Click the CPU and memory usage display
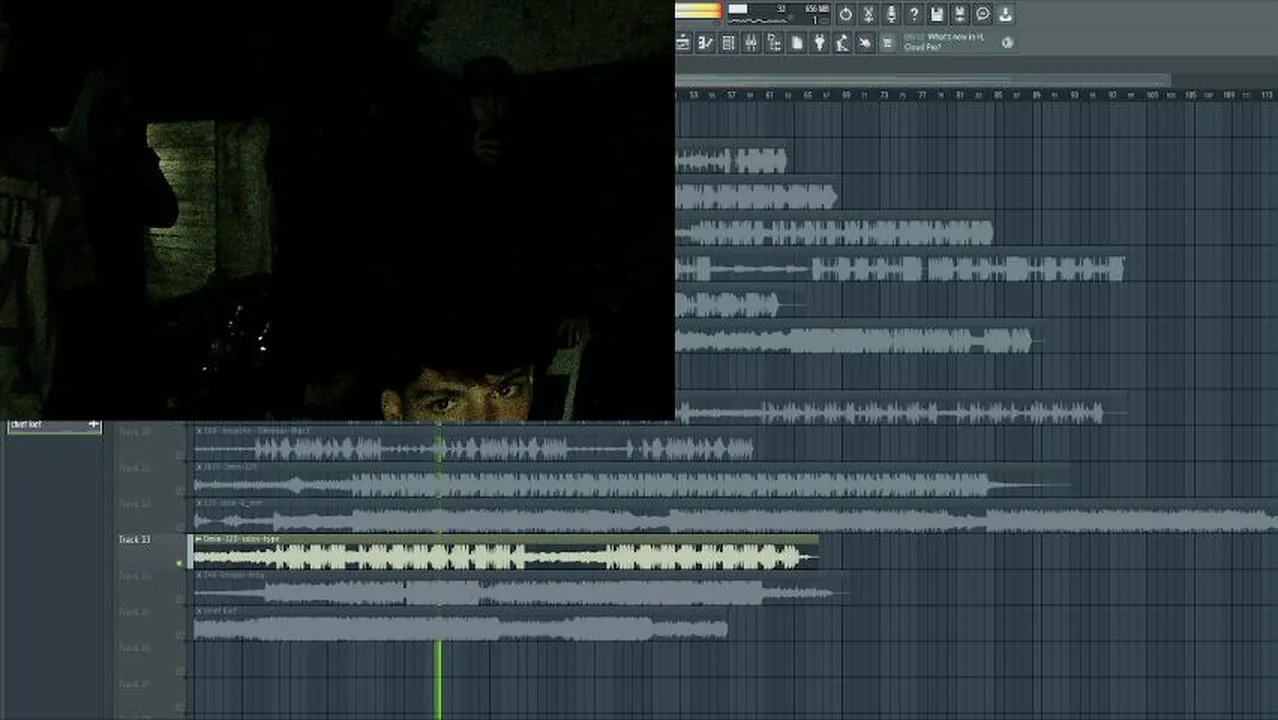 tap(778, 13)
